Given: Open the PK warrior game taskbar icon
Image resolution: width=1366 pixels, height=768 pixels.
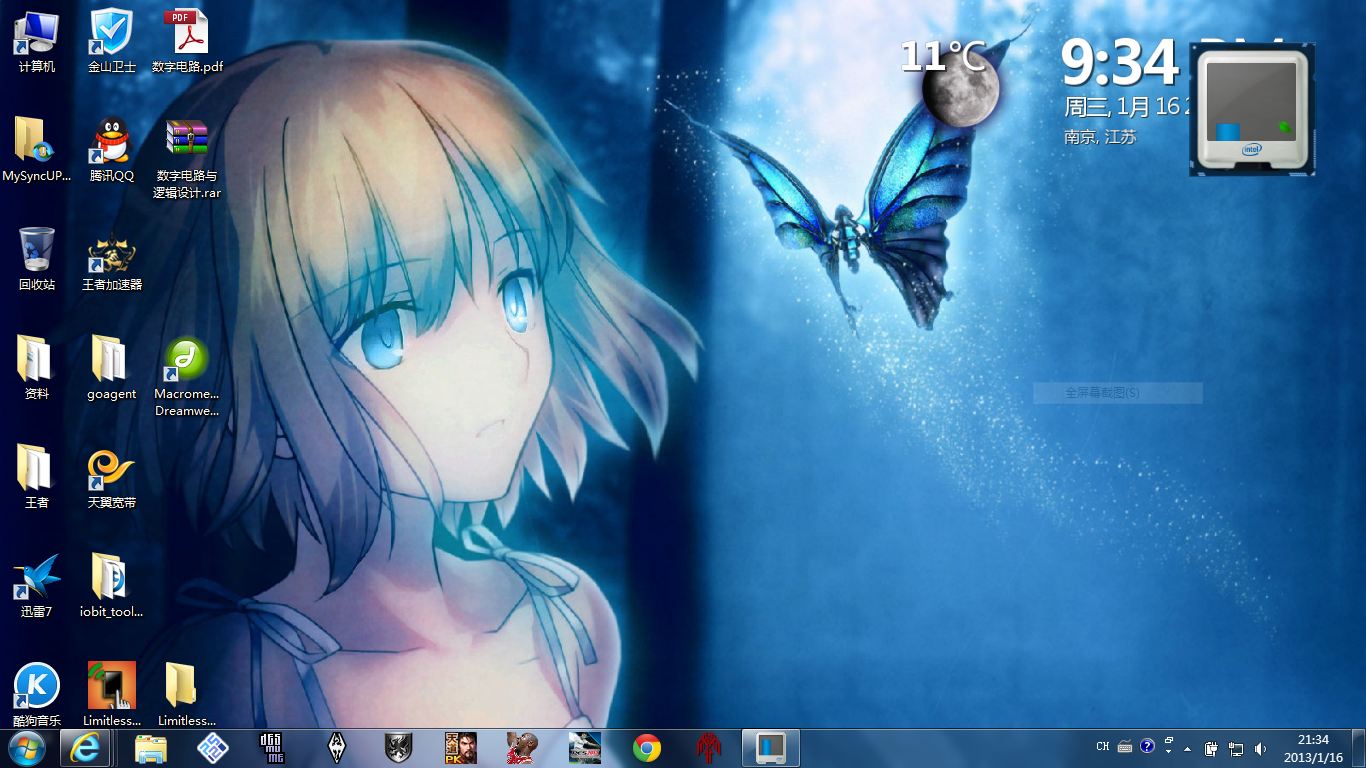Looking at the screenshot, I should [x=461, y=748].
